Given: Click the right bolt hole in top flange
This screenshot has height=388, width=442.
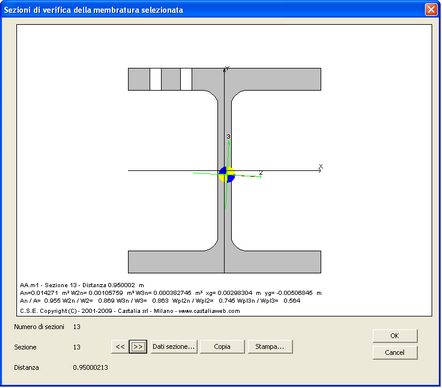Looking at the screenshot, I should [186, 79].
